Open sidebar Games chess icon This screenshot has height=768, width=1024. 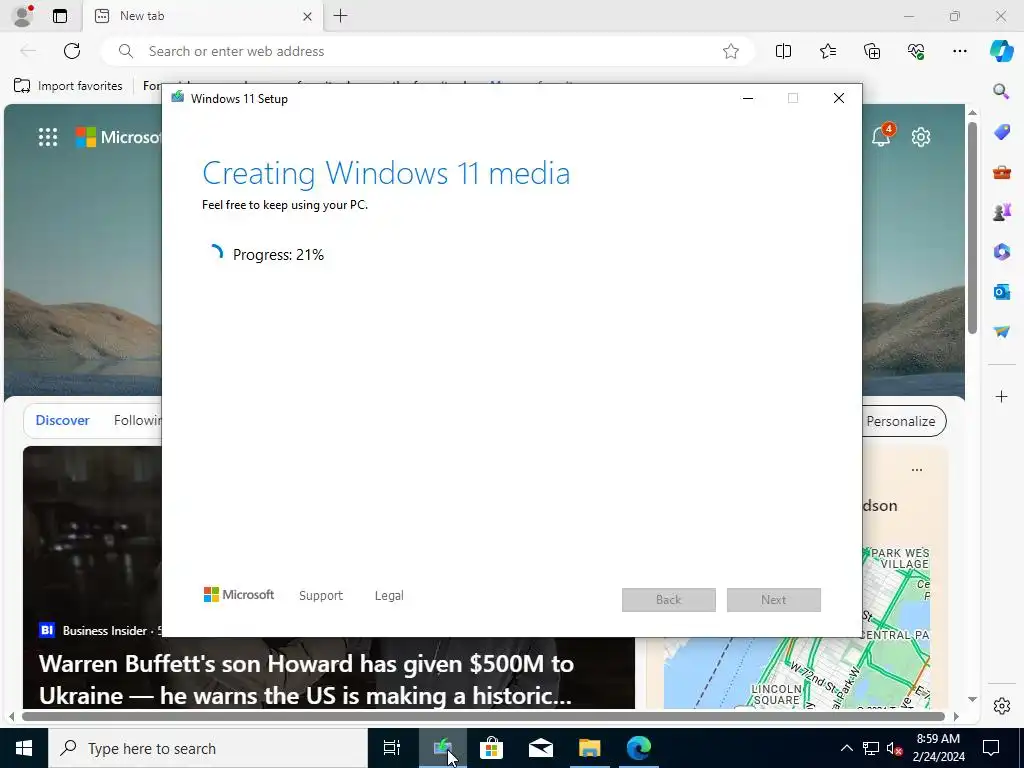click(1001, 212)
